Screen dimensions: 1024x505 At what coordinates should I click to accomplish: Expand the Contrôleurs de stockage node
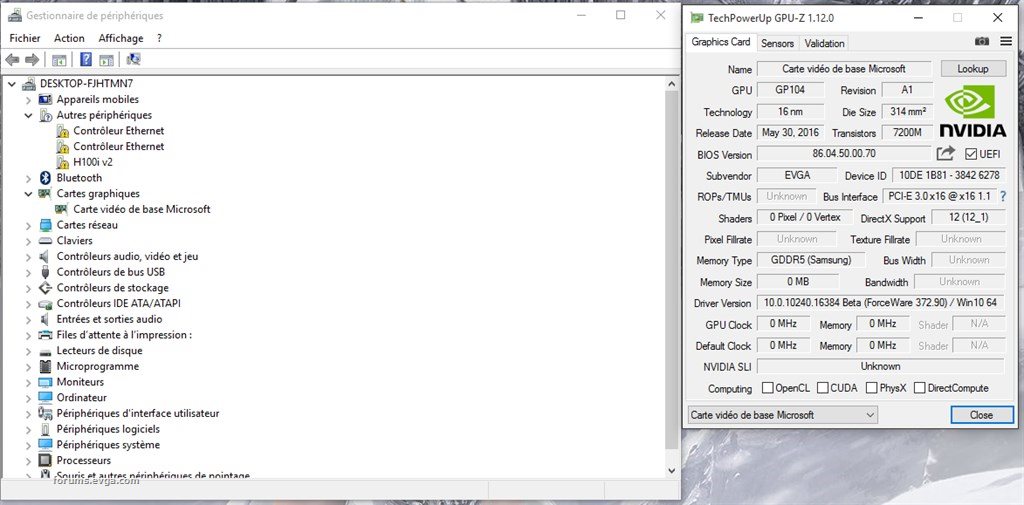click(28, 288)
